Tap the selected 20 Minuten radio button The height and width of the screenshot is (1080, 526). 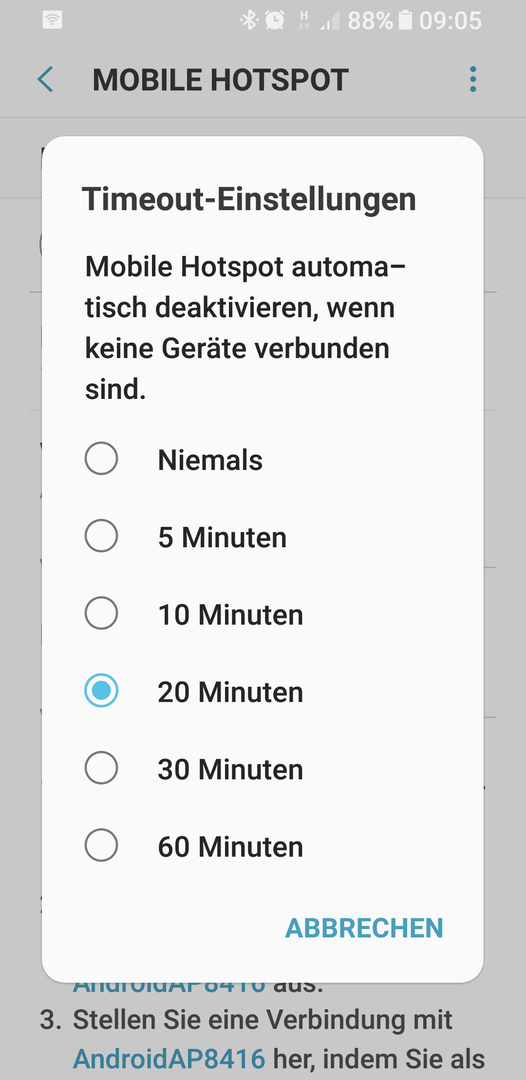point(101,690)
